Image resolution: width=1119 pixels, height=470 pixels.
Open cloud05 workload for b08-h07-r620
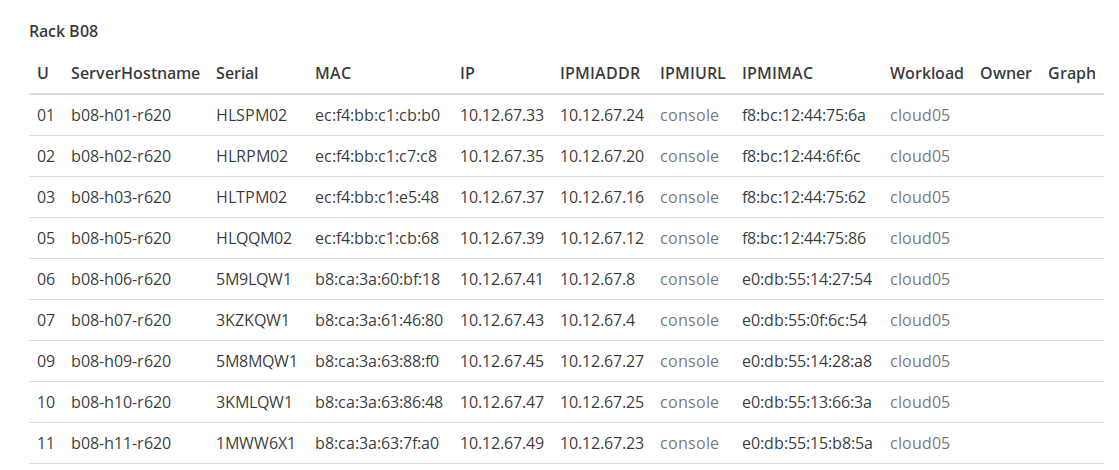click(x=919, y=320)
